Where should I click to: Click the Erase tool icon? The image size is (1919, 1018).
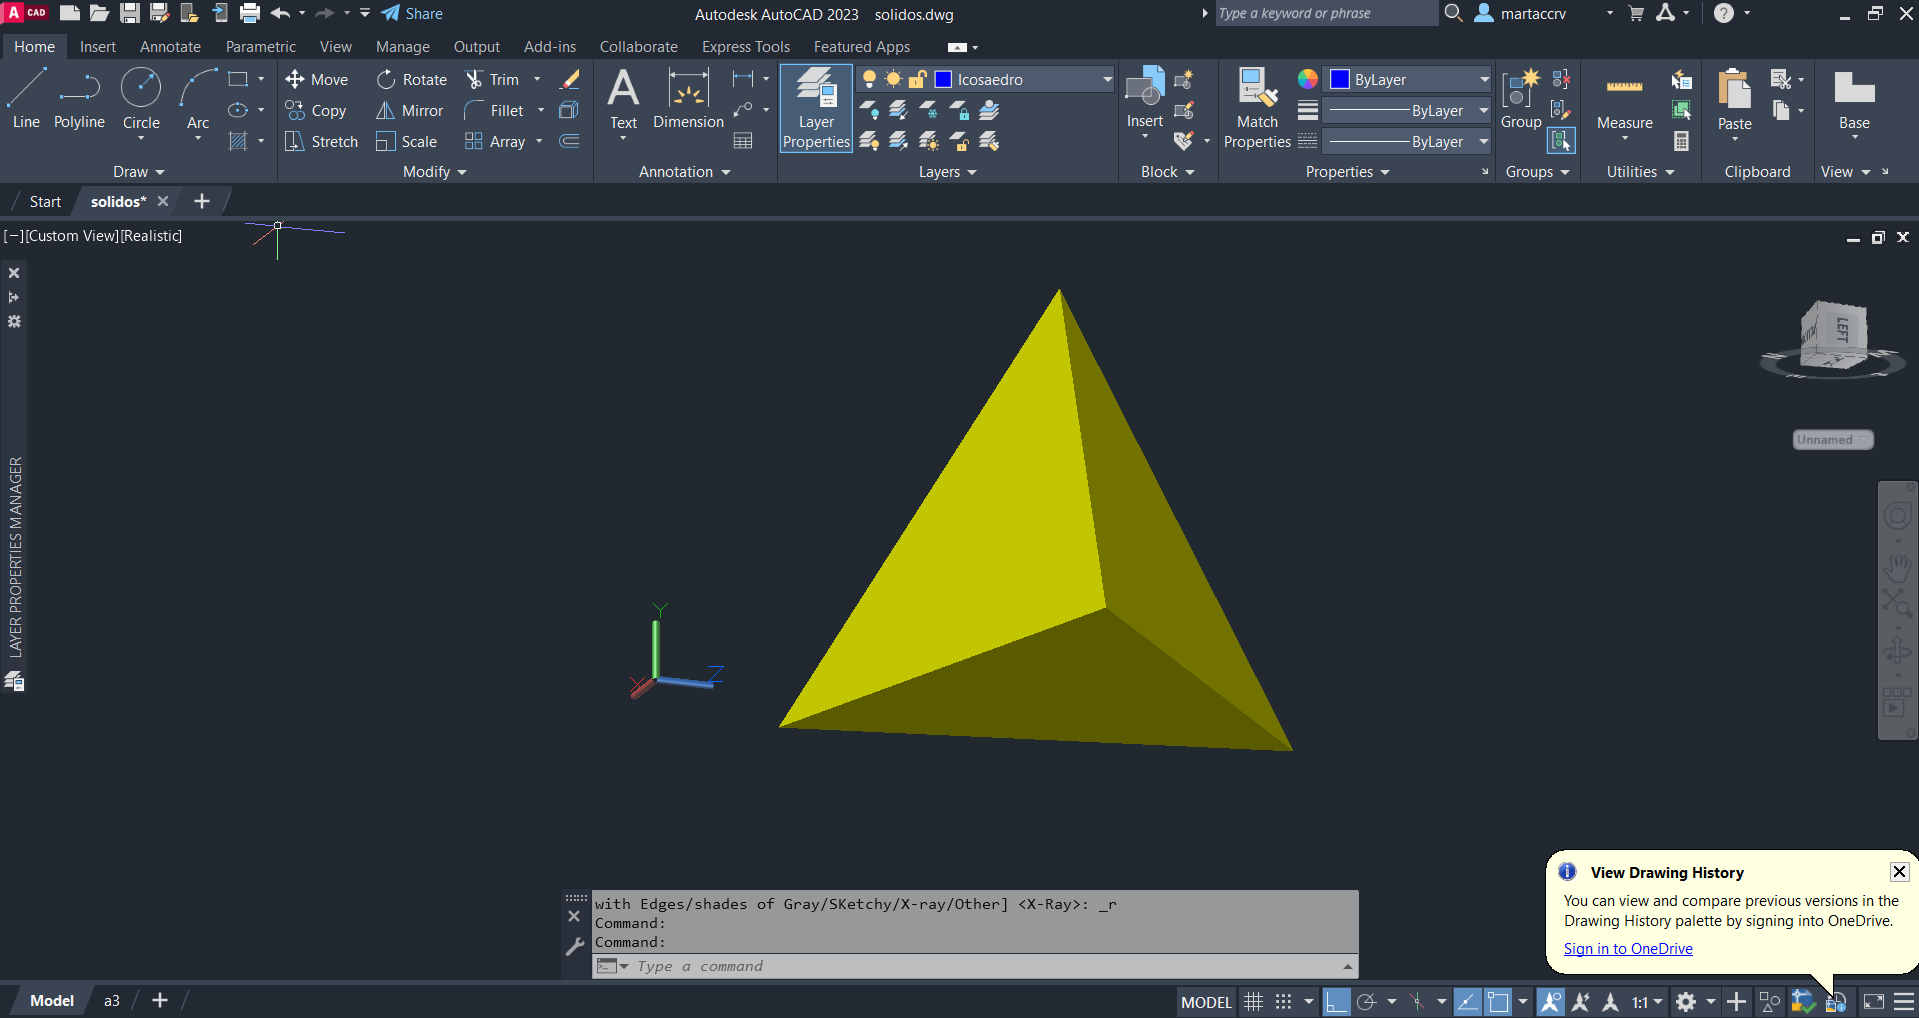570,80
